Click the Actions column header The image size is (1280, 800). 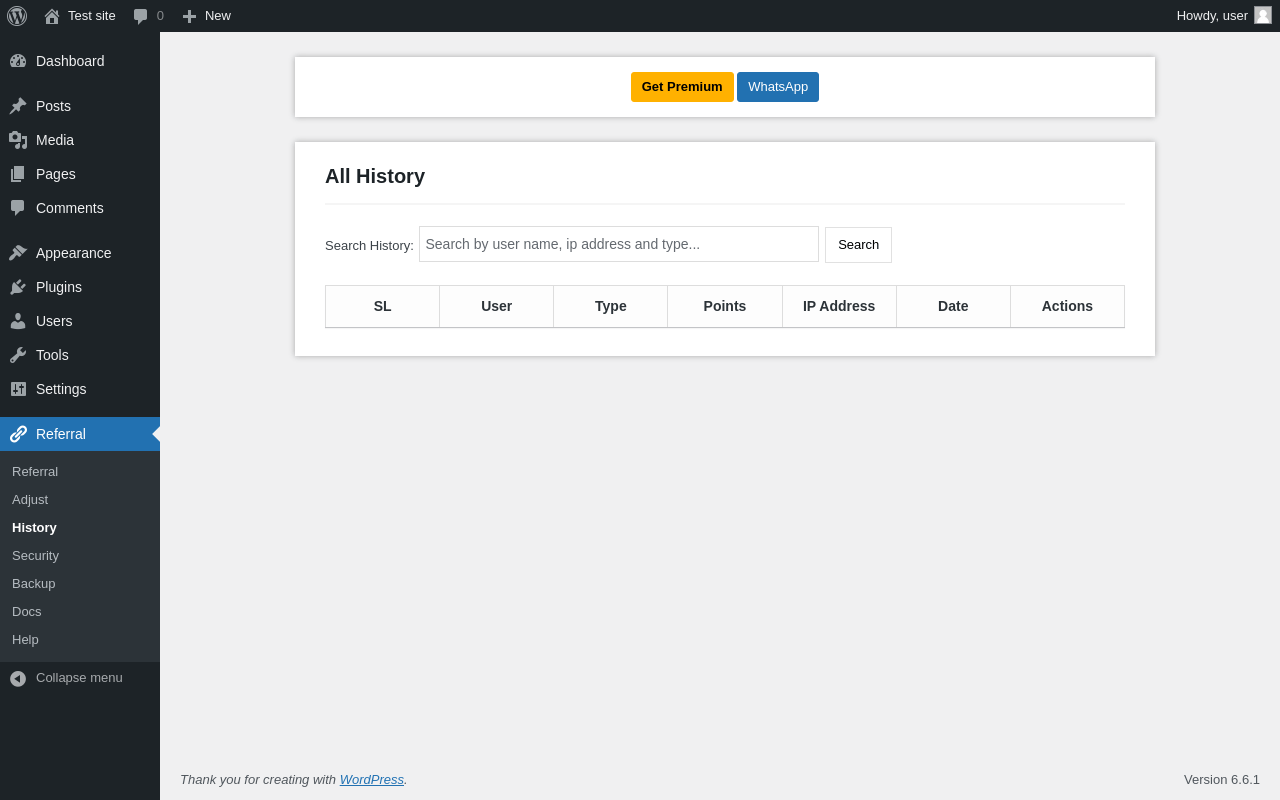1067,306
